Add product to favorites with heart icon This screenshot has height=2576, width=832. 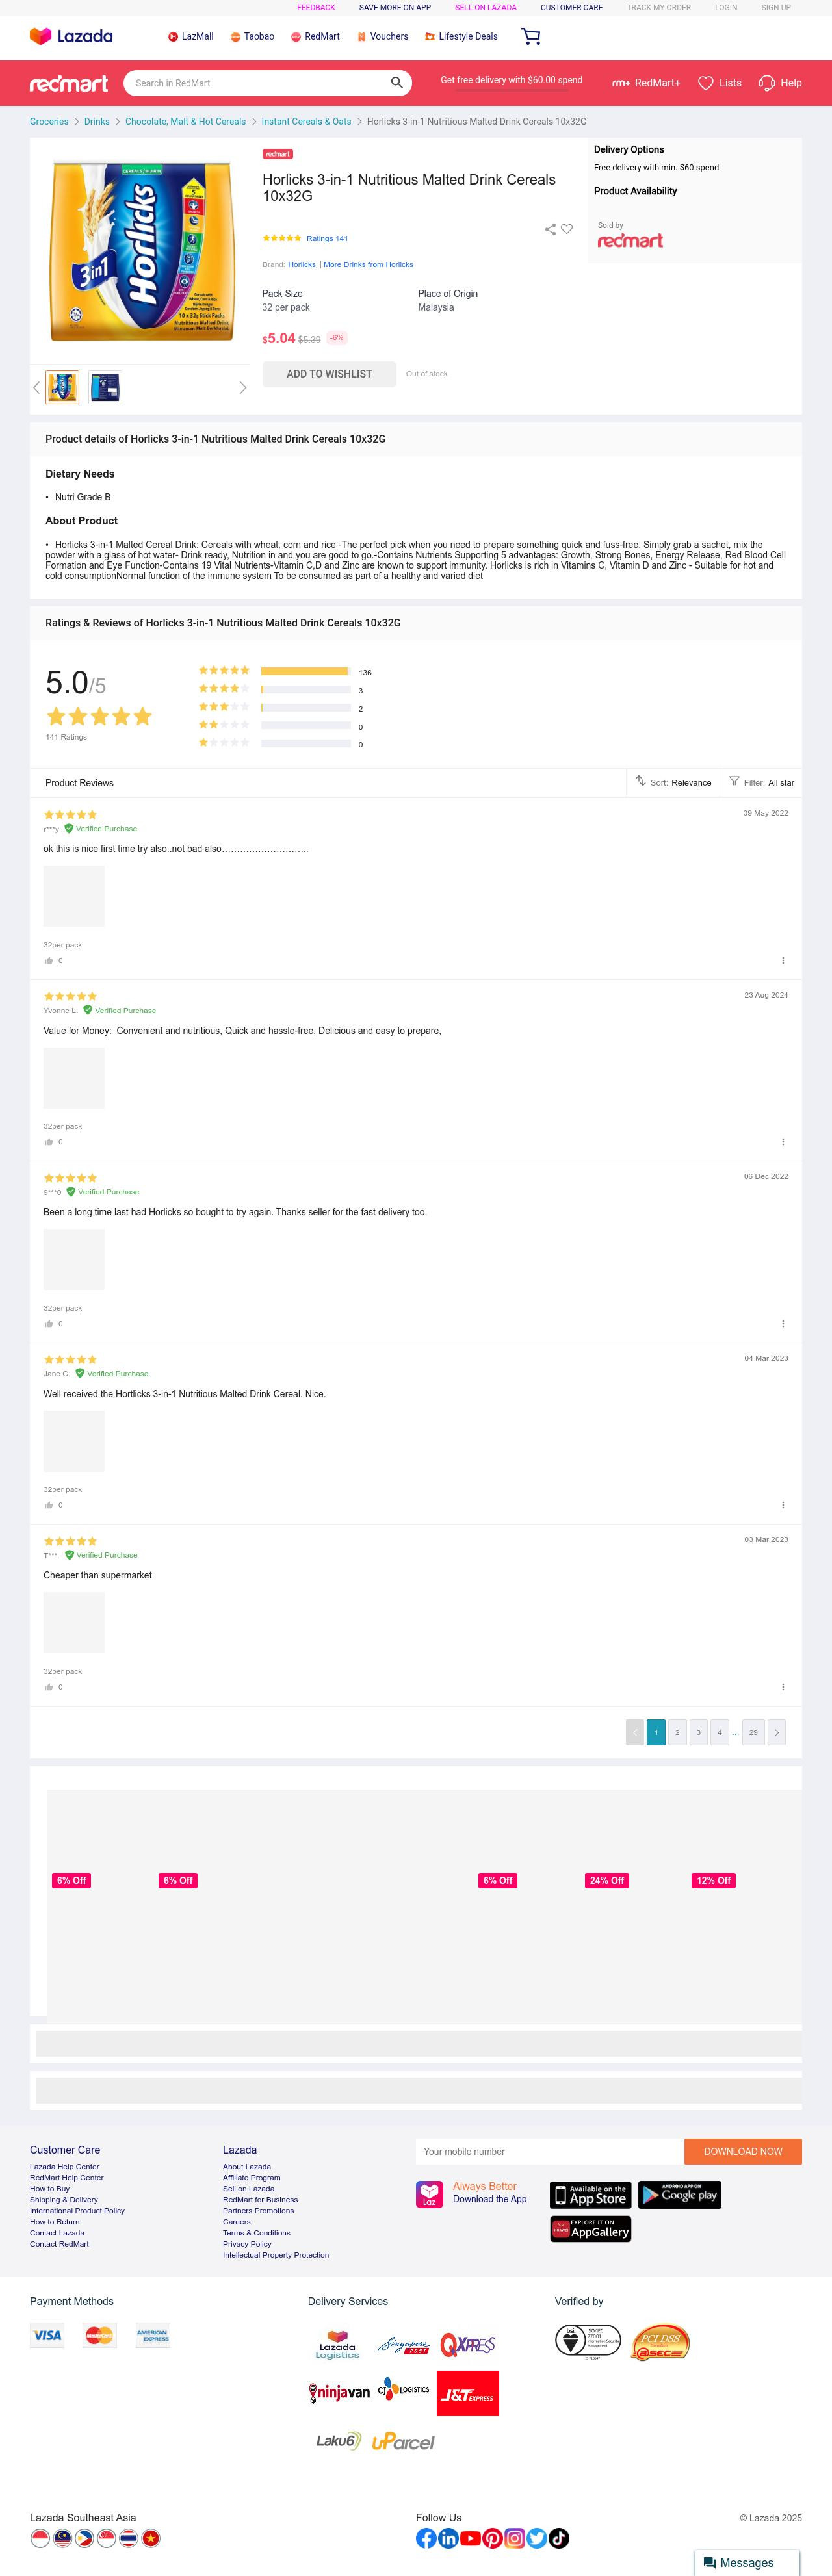[567, 229]
